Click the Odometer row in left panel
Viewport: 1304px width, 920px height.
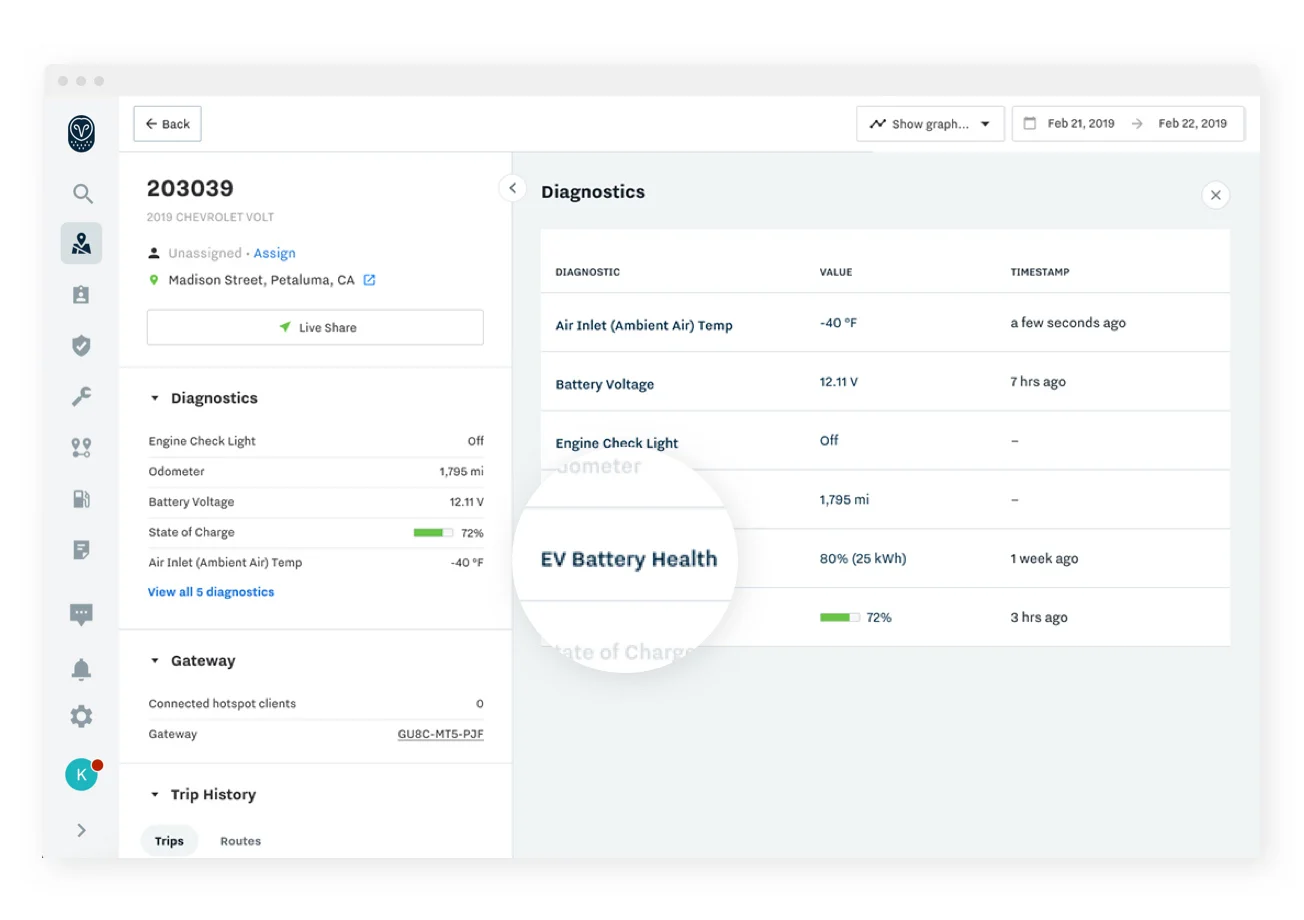[315, 472]
